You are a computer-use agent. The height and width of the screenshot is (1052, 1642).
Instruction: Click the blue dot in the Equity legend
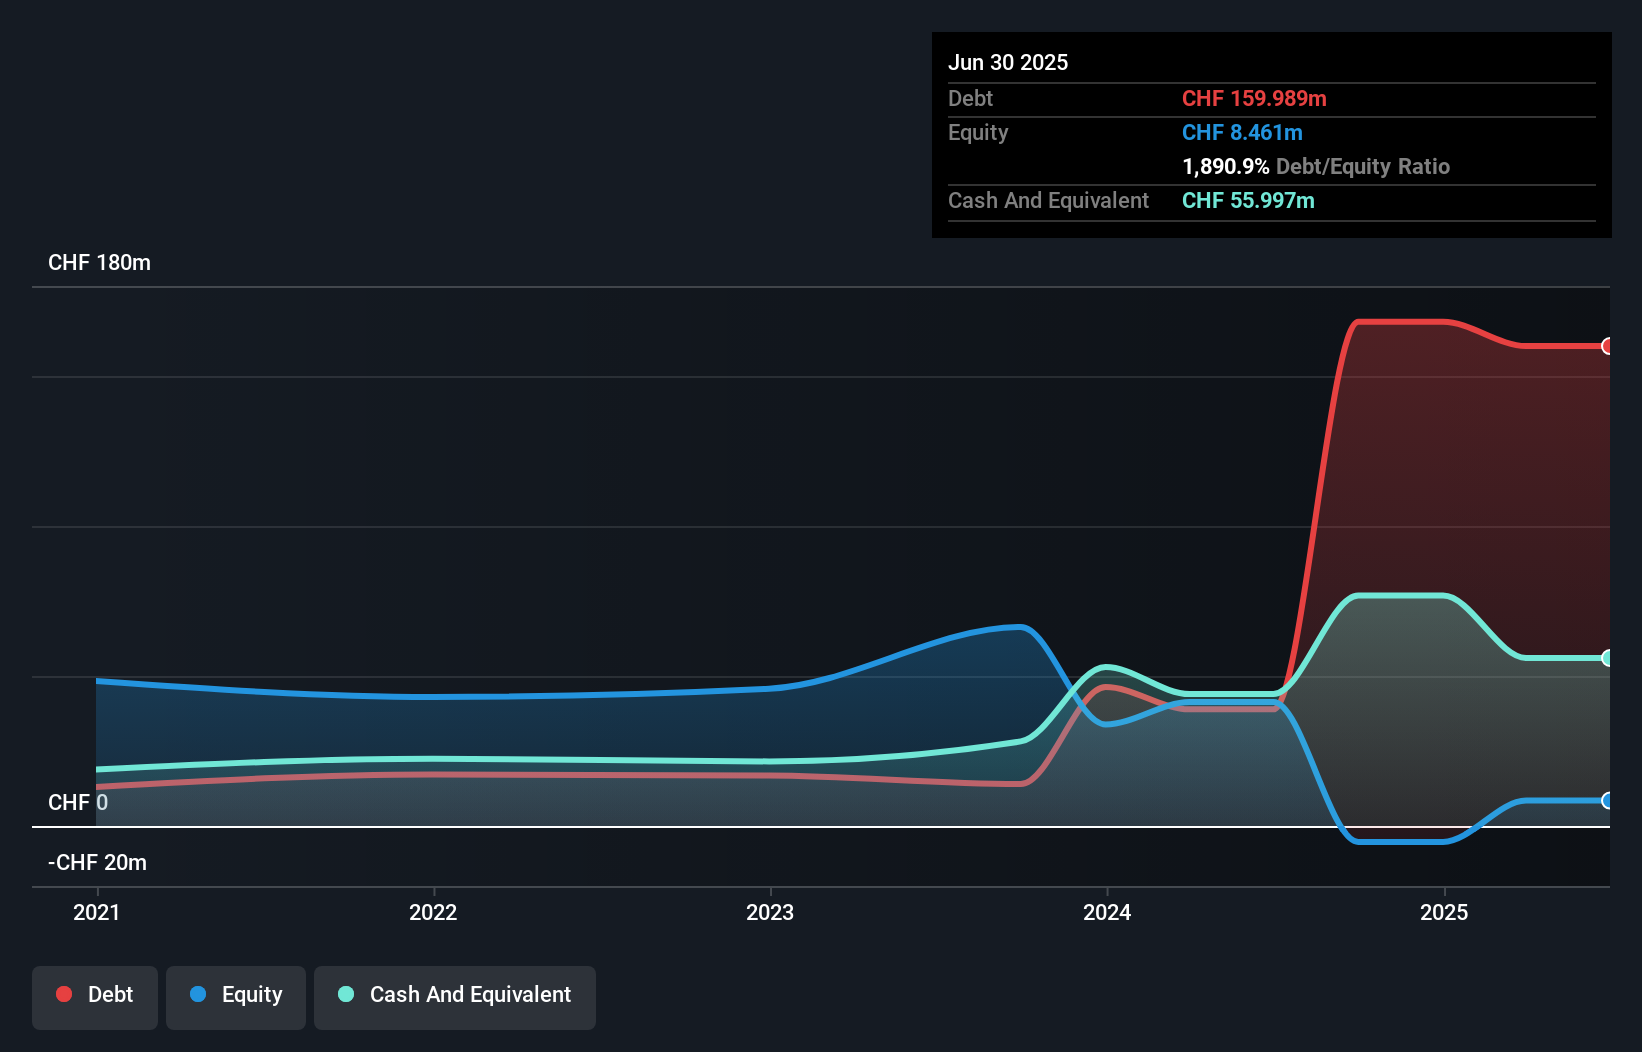point(198,994)
